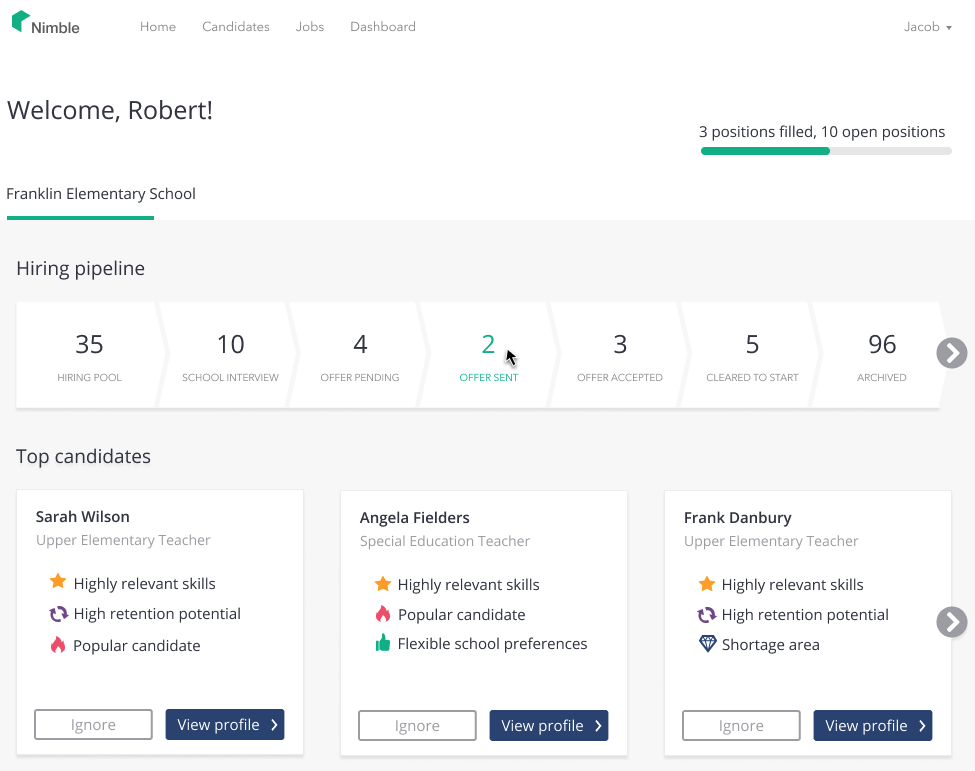Click retention cycle icon on Sarah Wilson's card
The width and height of the screenshot is (975, 771).
pyautogui.click(x=58, y=614)
